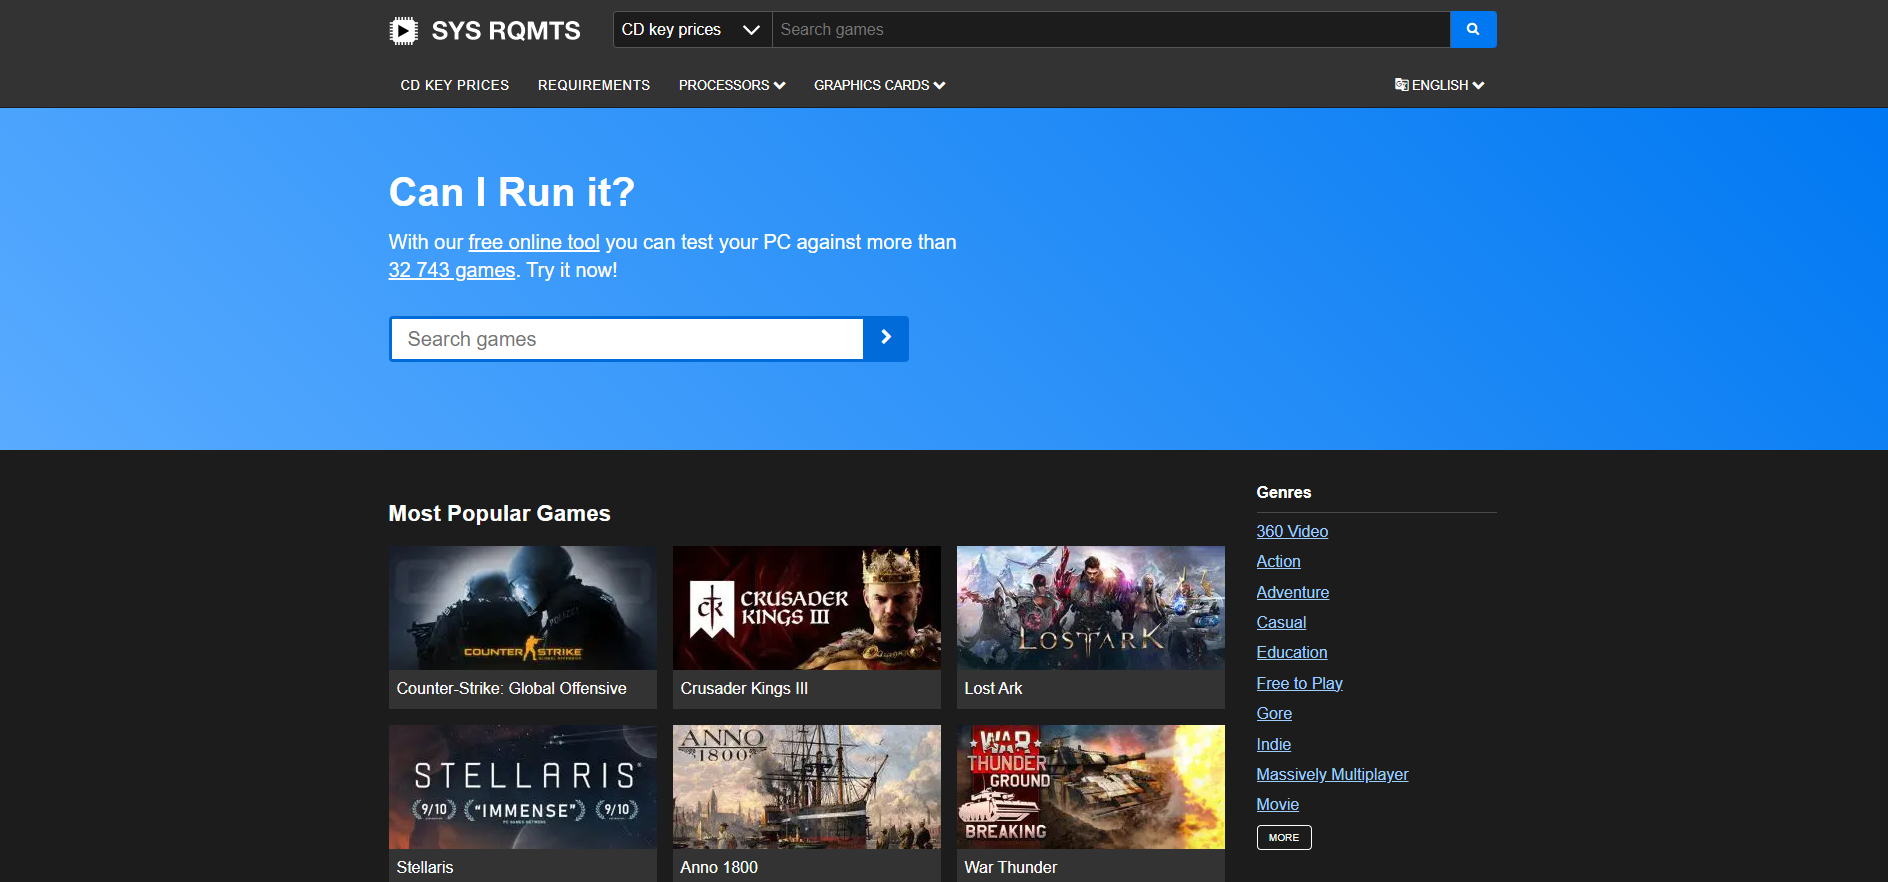
Task: Click the SYS RQMTS site title
Action: click(506, 31)
